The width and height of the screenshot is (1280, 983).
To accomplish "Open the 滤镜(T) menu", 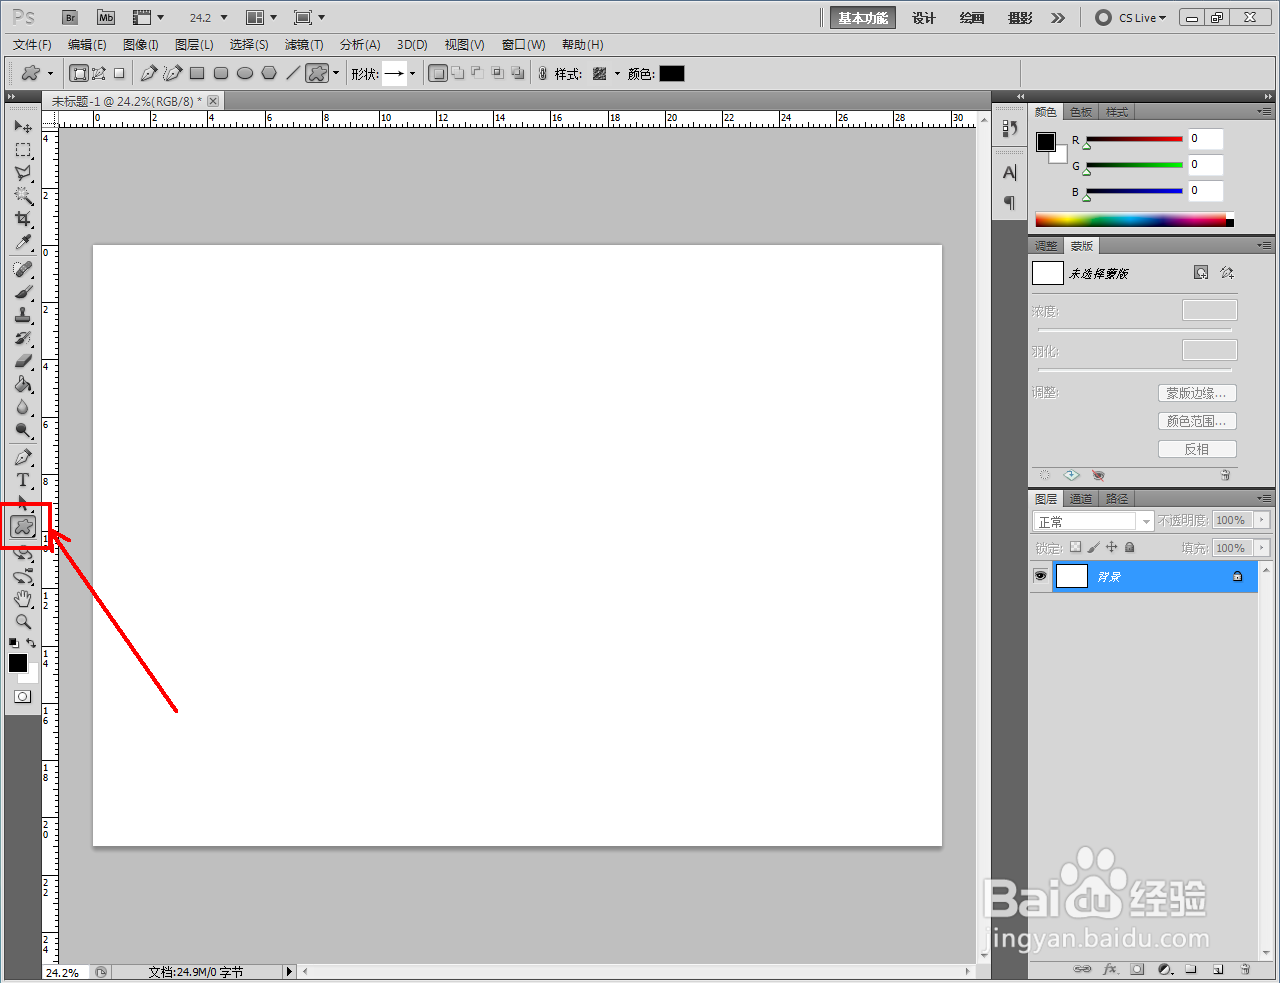I will 304,44.
